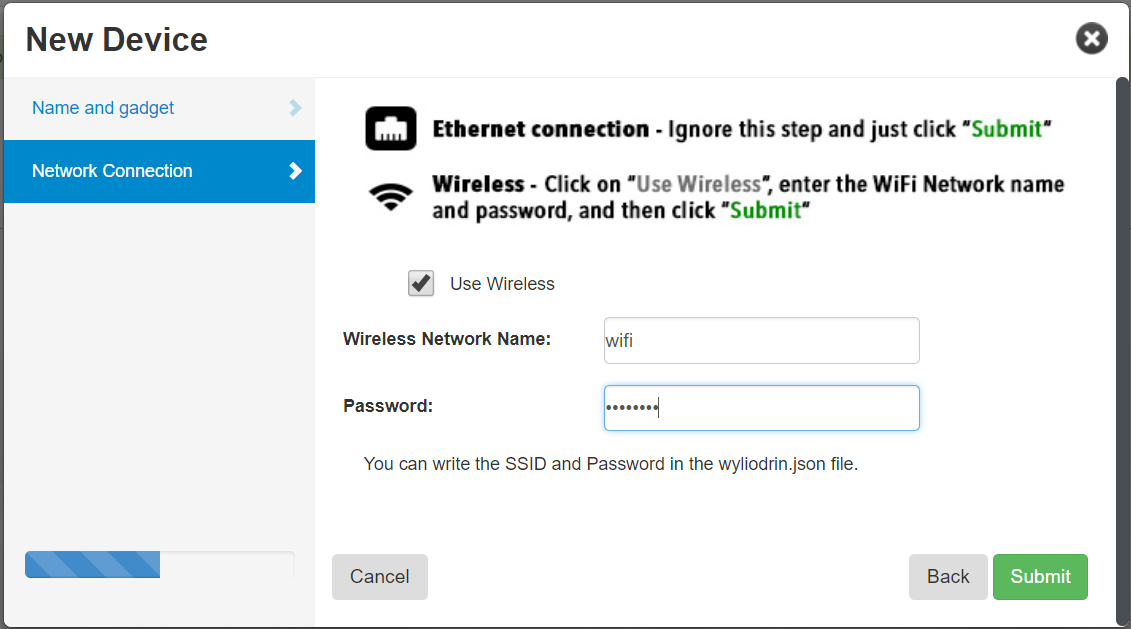Click the Ethernet port icon
1131x629 pixels.
coord(390,129)
